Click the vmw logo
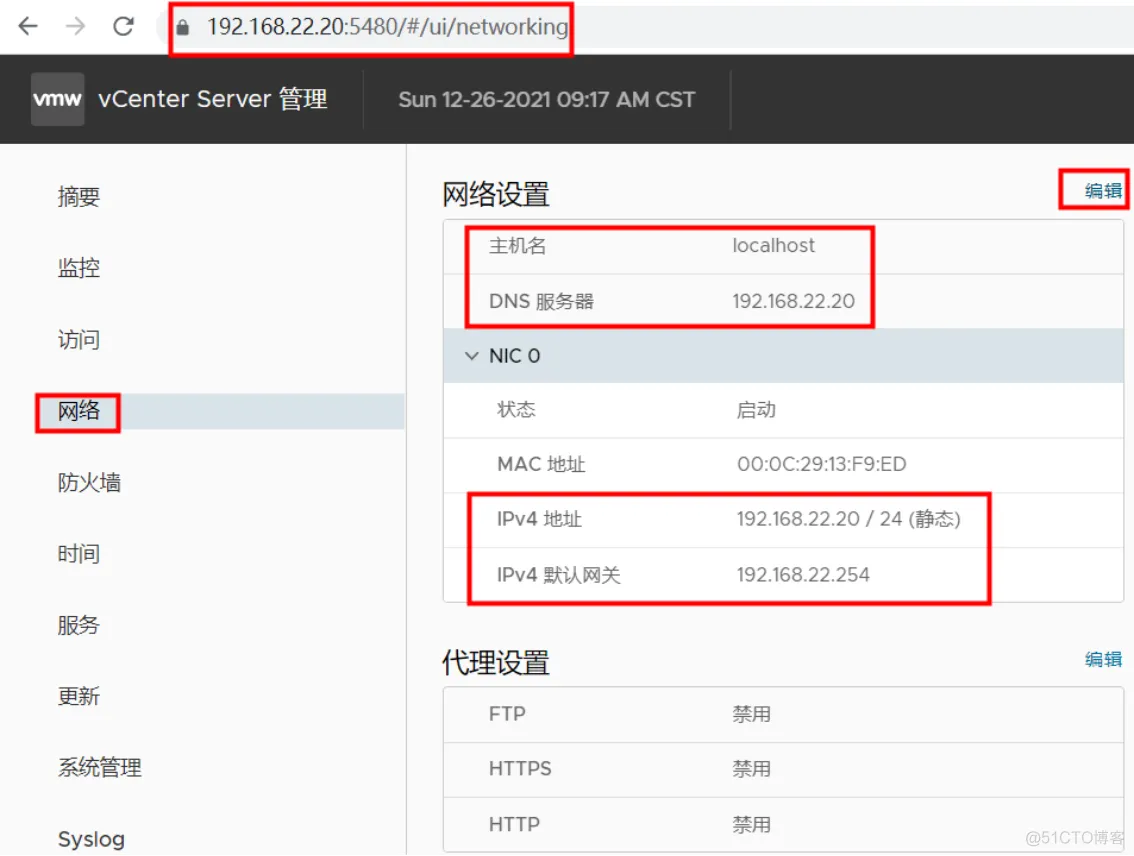This screenshot has width=1134, height=856. click(x=57, y=99)
